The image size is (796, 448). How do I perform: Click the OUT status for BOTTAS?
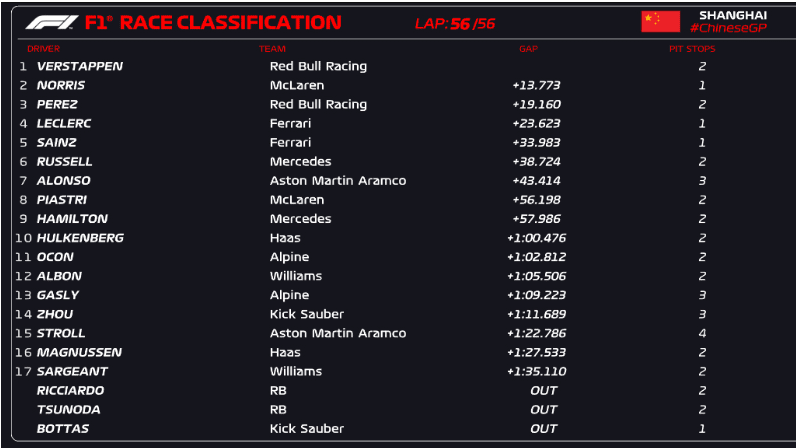tap(543, 429)
